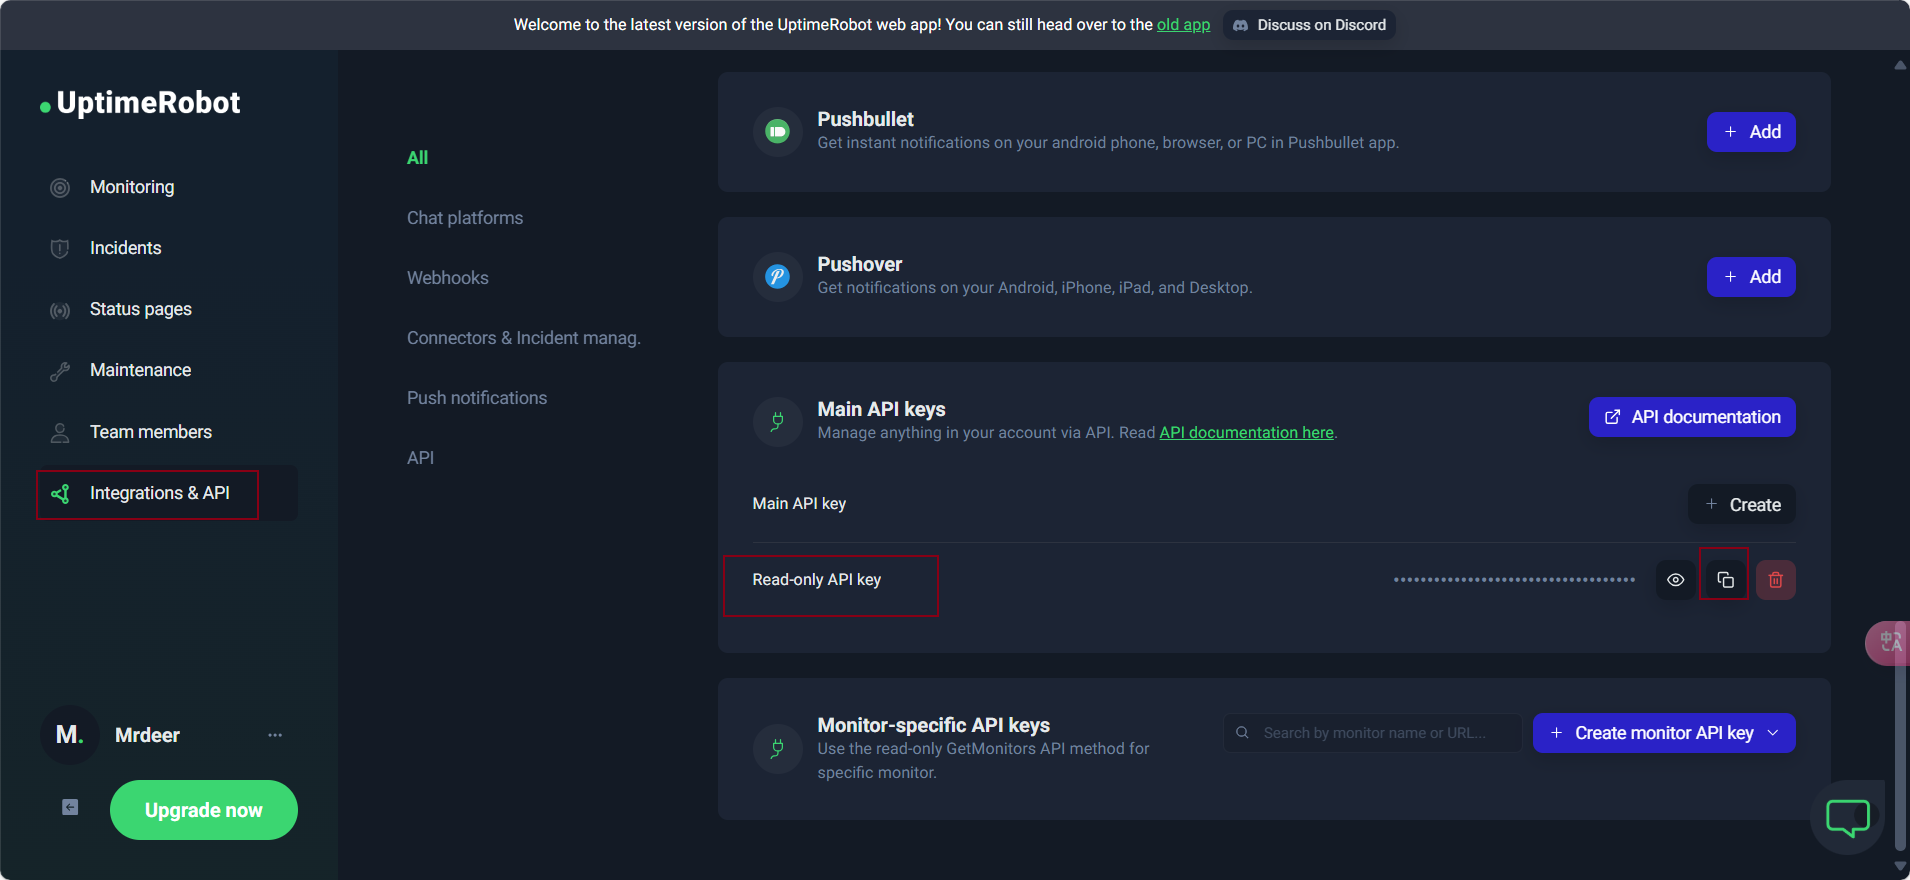Viewport: 1910px width, 880px height.
Task: Delete the Read-only API key
Action: click(x=1776, y=580)
